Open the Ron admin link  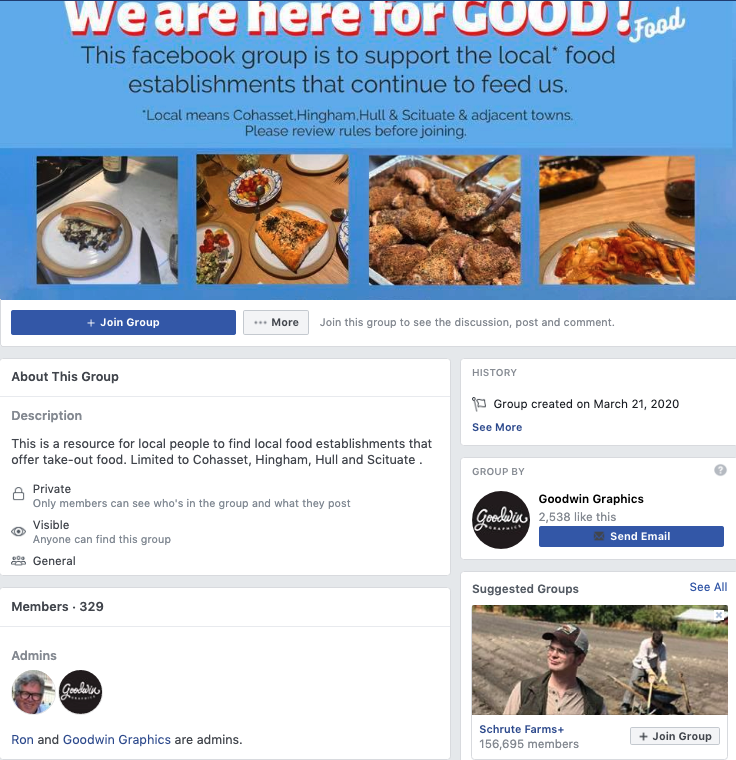(22, 740)
